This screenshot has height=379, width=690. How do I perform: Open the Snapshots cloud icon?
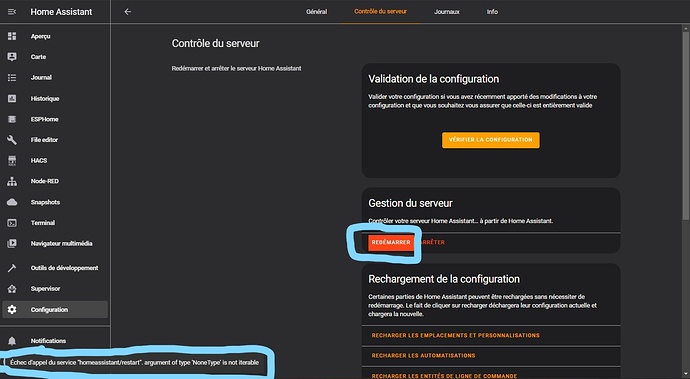12,202
